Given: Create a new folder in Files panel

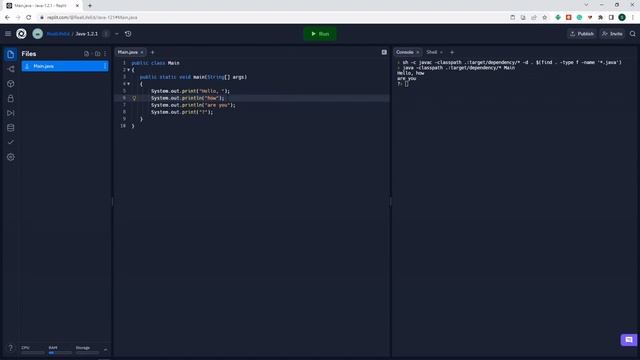Looking at the screenshot, I should coord(98,54).
